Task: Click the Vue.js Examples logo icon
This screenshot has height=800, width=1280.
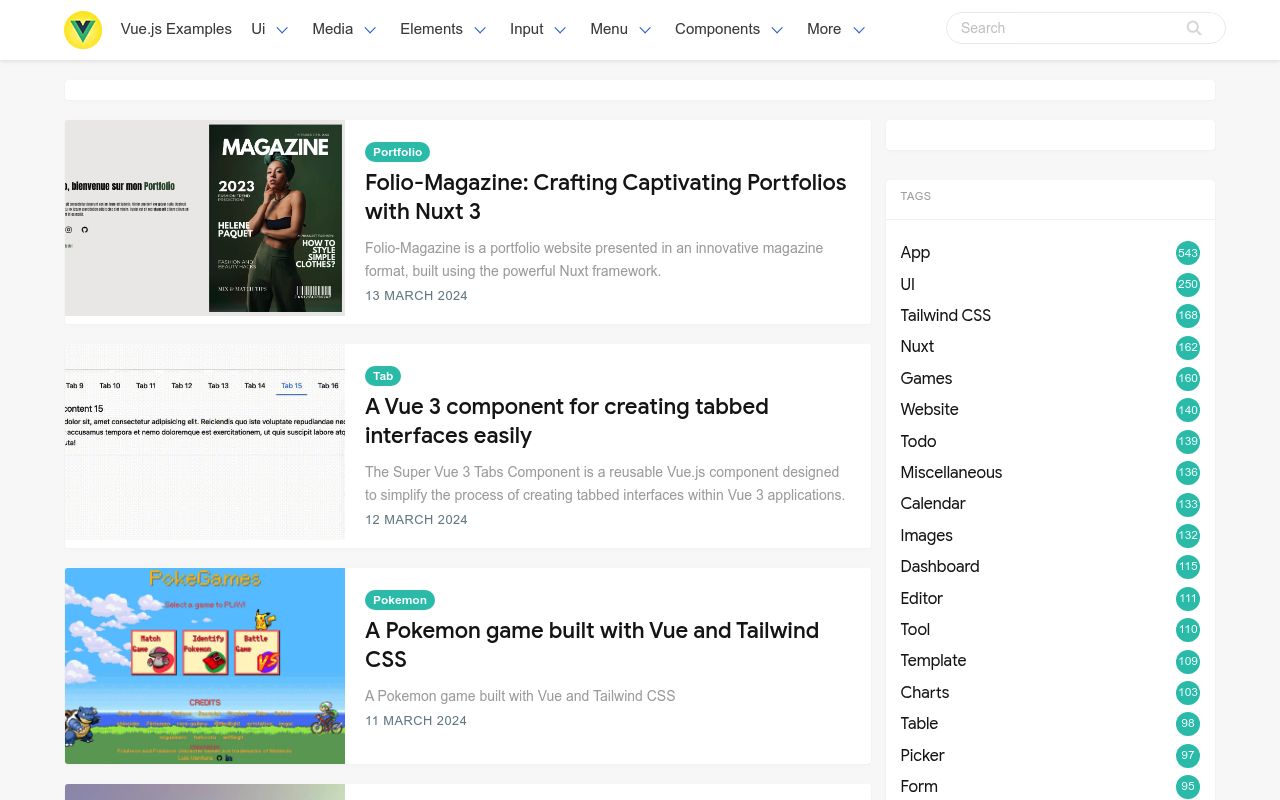Action: click(83, 30)
